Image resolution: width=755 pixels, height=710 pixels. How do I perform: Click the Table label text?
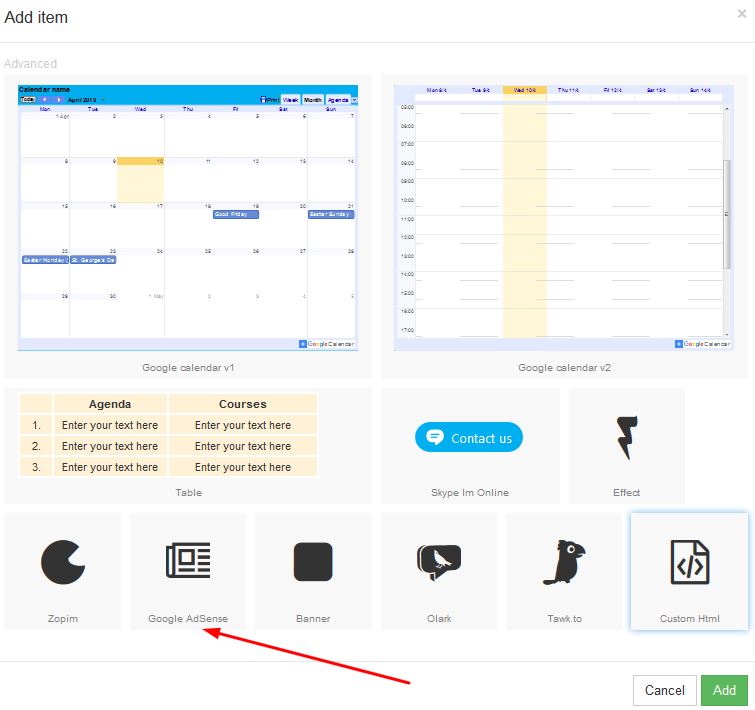click(188, 492)
